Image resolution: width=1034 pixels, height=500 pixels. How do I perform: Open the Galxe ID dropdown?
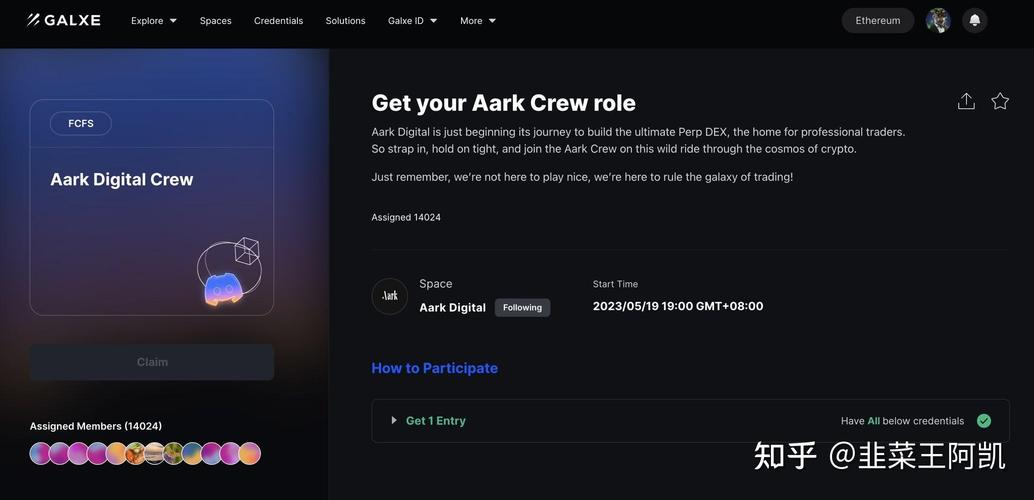tap(412, 20)
